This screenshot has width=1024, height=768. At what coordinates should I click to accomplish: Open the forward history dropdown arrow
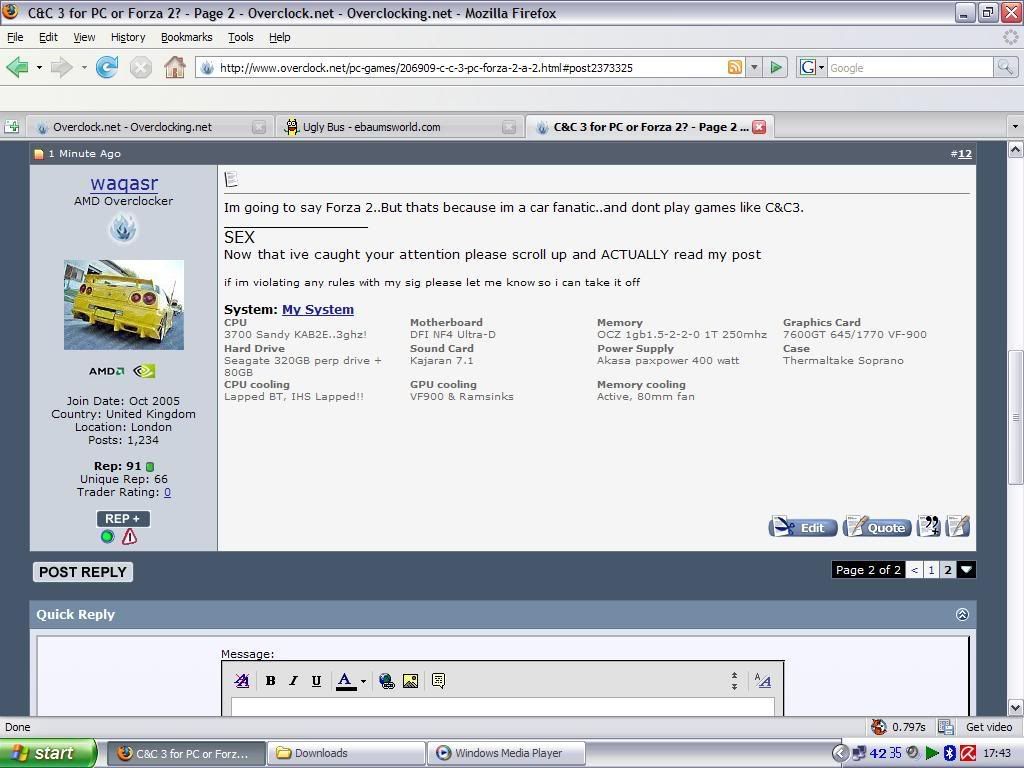[84, 67]
